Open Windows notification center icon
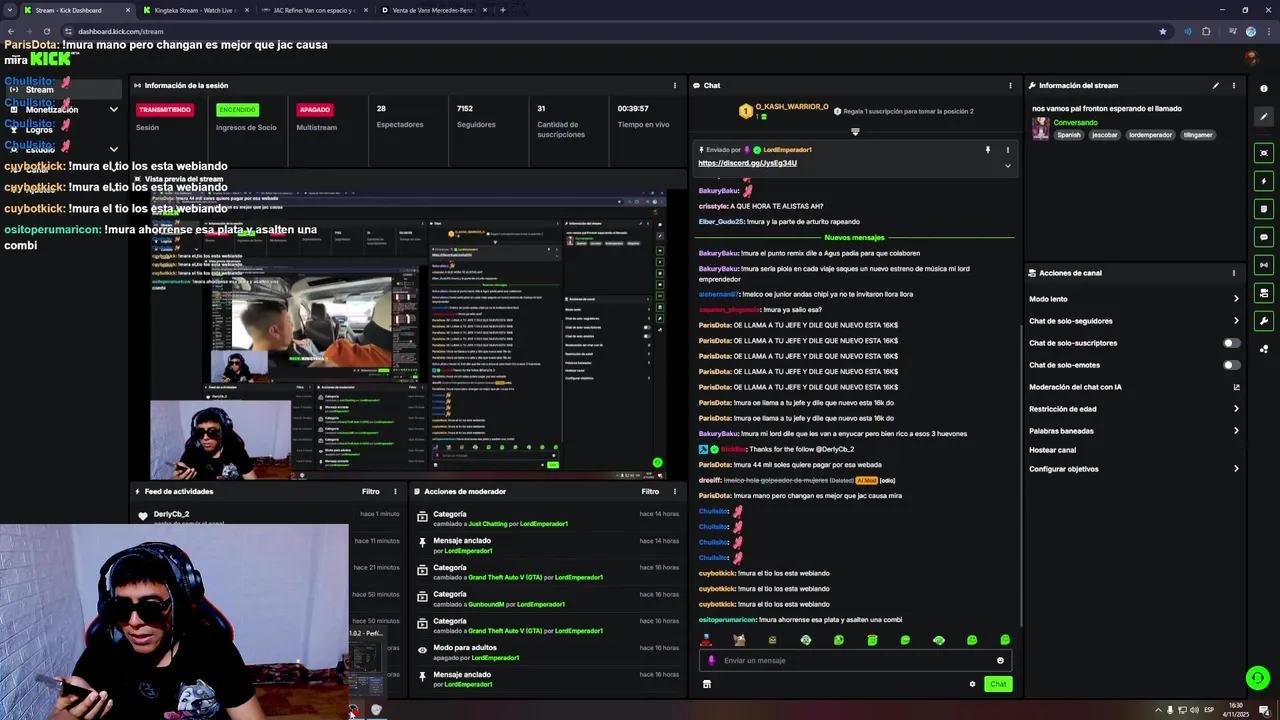This screenshot has height=720, width=1280. (1264, 710)
